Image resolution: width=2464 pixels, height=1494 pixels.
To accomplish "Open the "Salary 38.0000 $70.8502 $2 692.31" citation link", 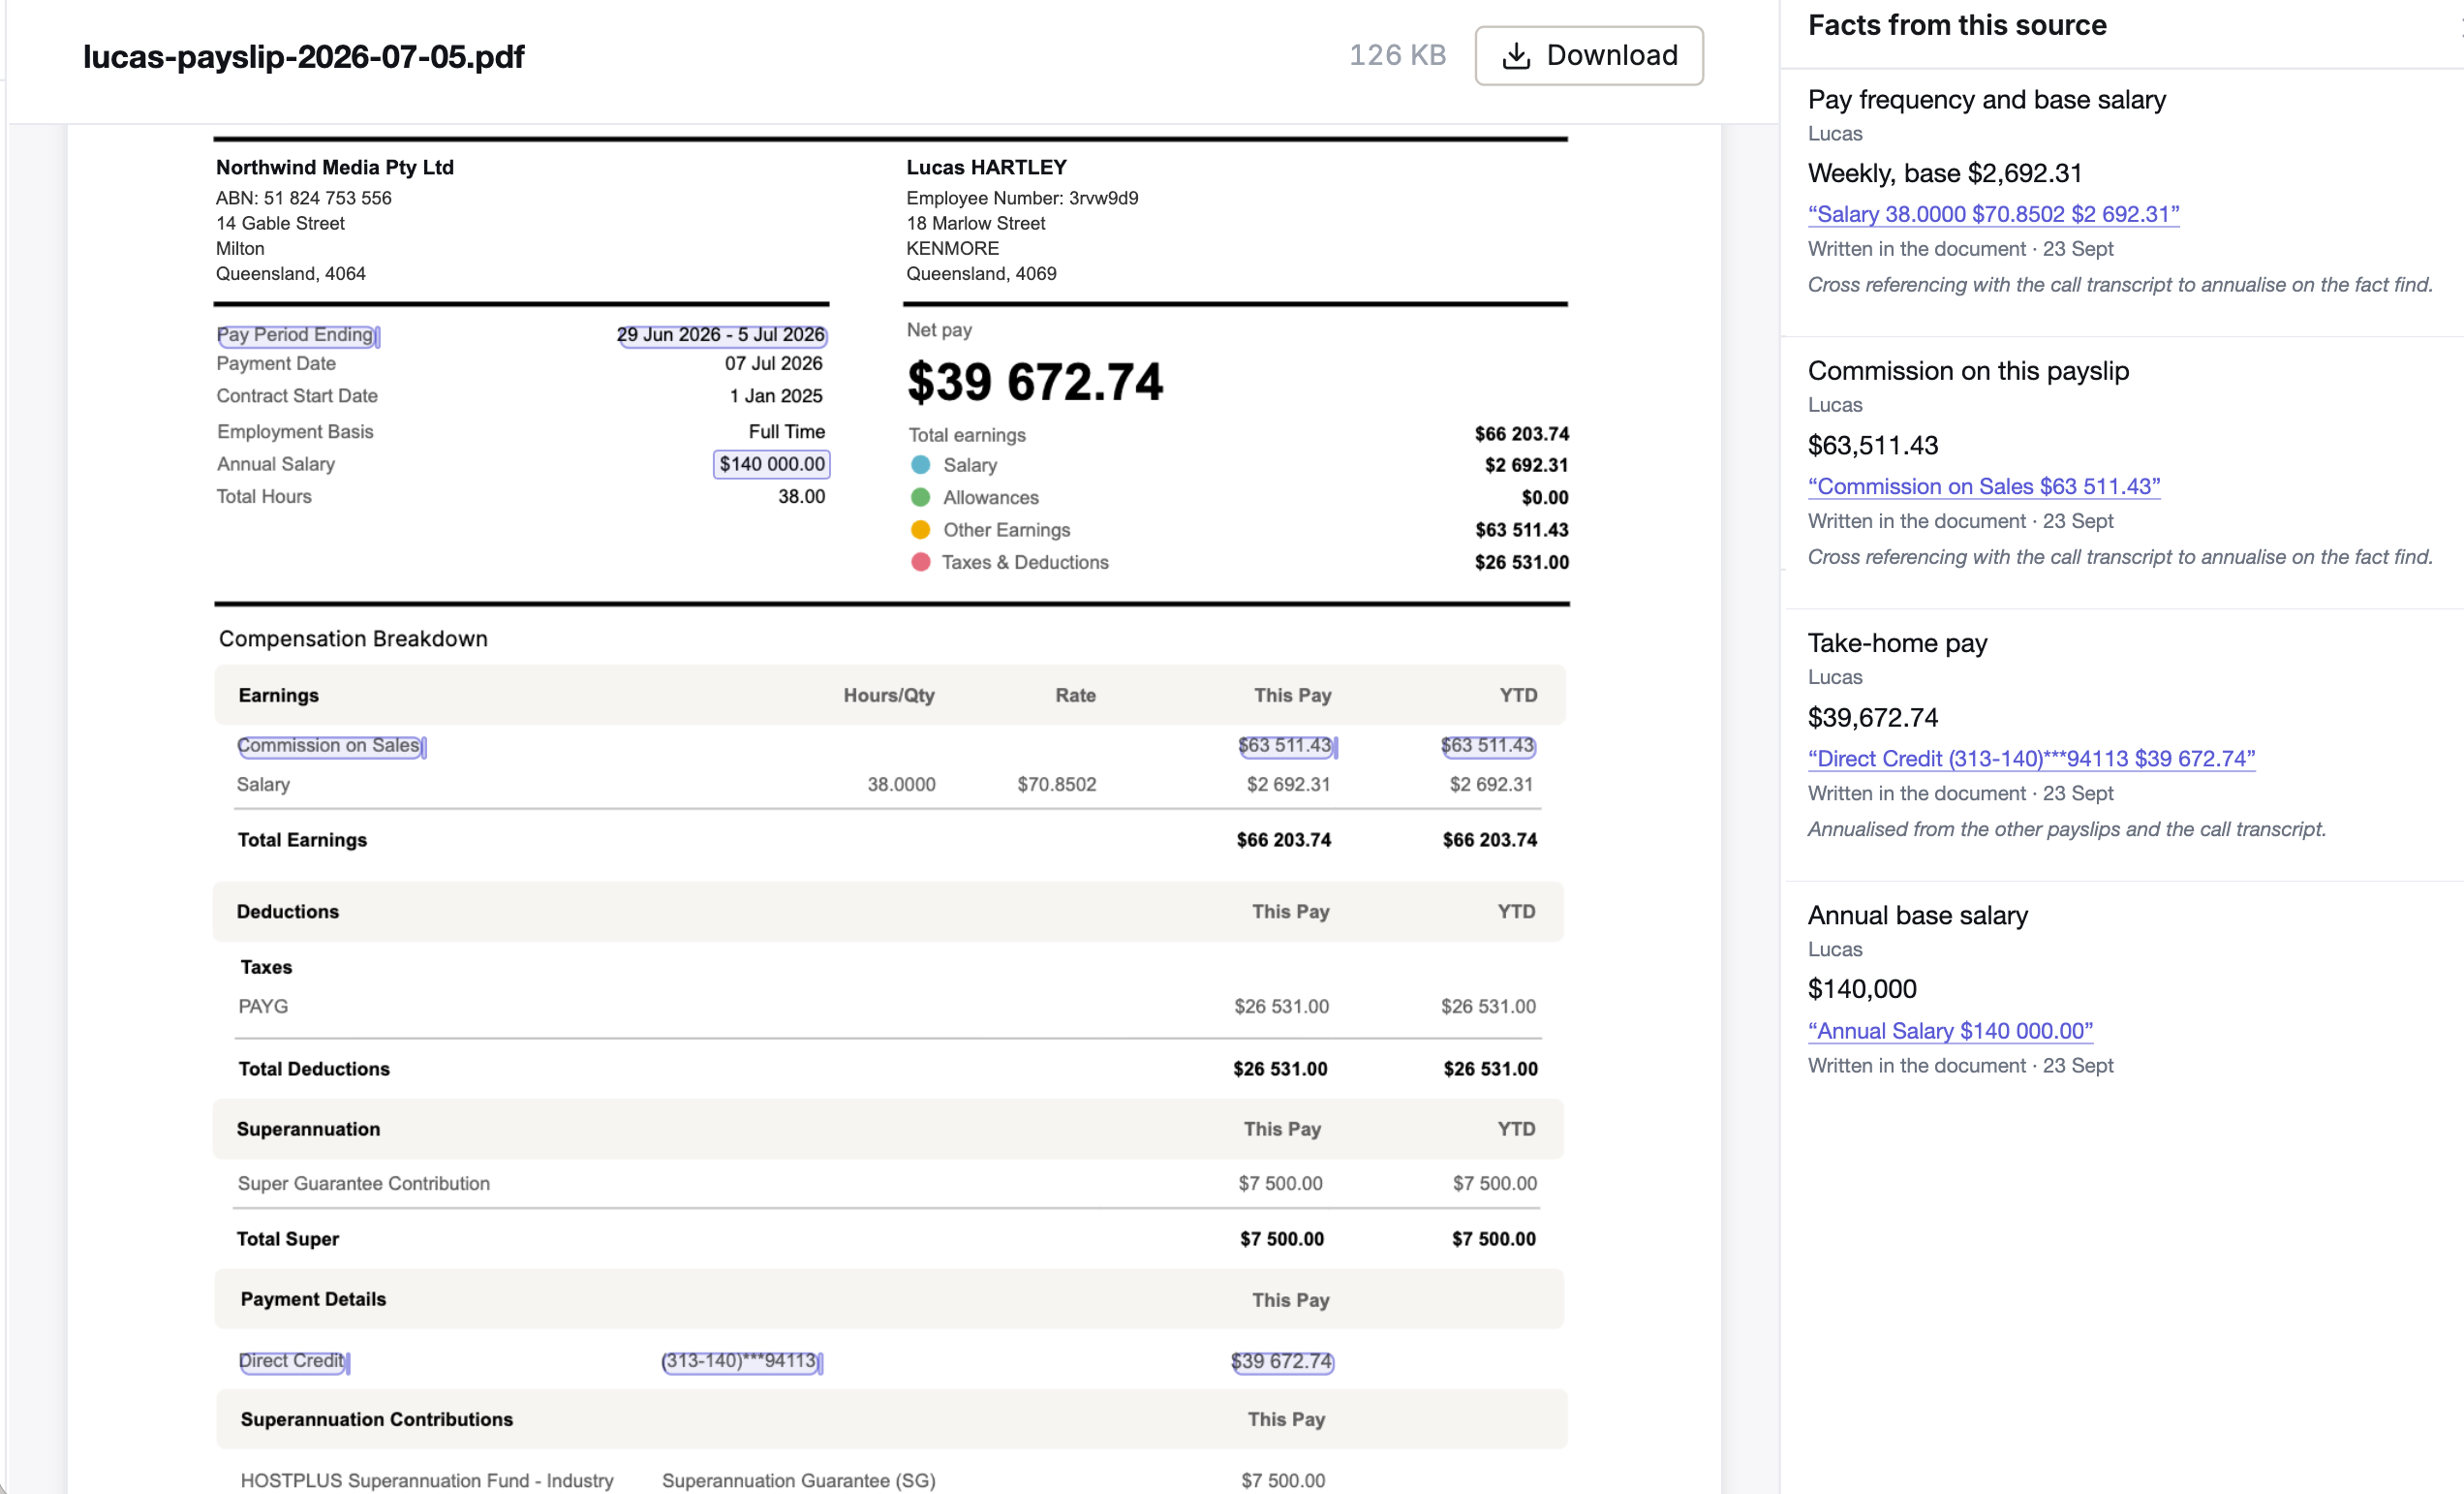I will [x=1993, y=214].
